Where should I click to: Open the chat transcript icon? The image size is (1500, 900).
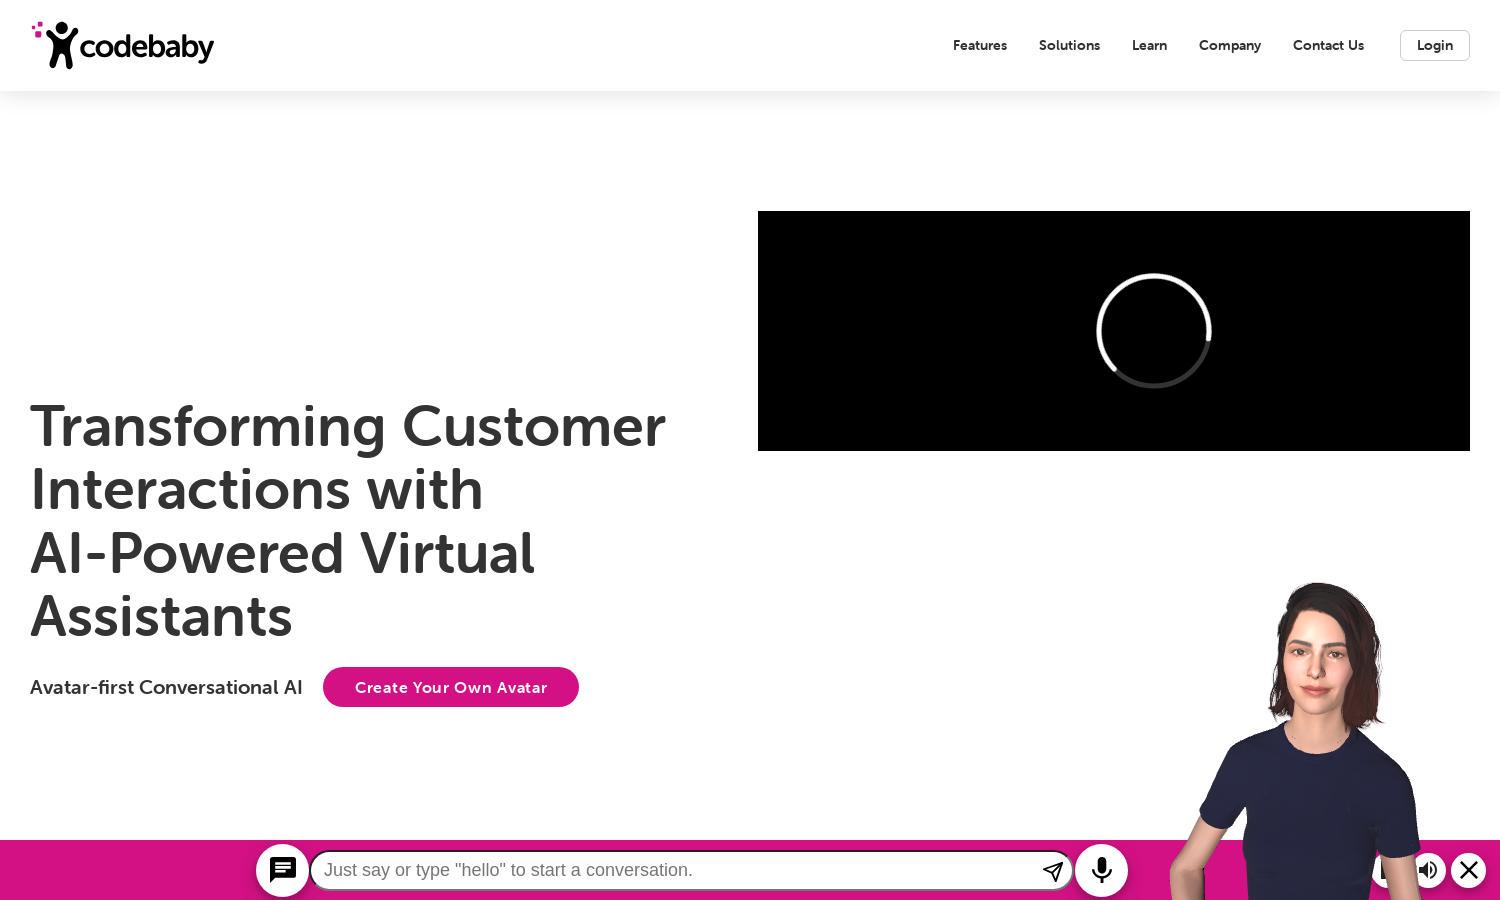click(283, 870)
